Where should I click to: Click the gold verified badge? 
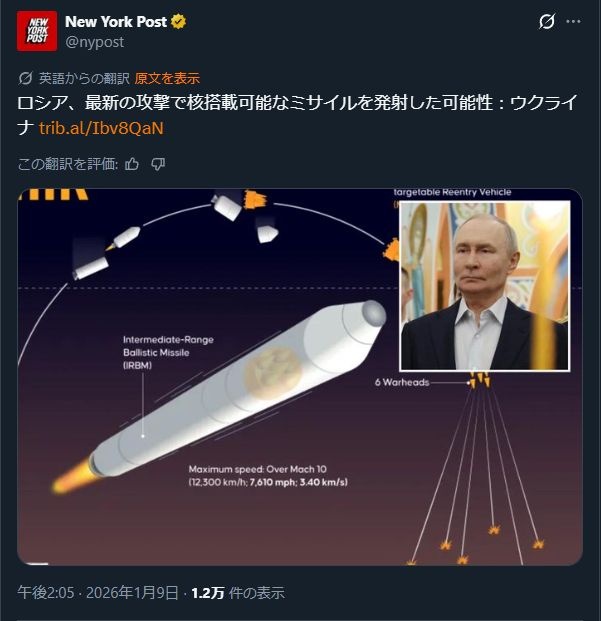pos(177,22)
